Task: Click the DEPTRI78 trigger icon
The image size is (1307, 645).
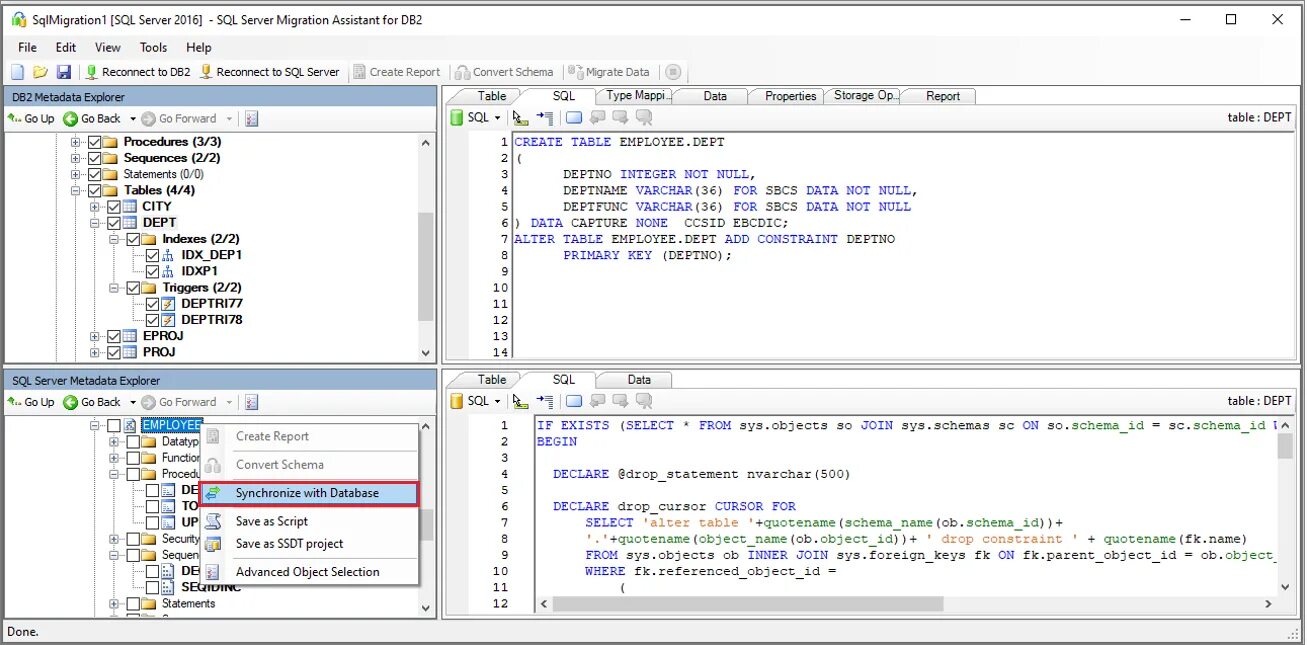Action: (x=168, y=320)
